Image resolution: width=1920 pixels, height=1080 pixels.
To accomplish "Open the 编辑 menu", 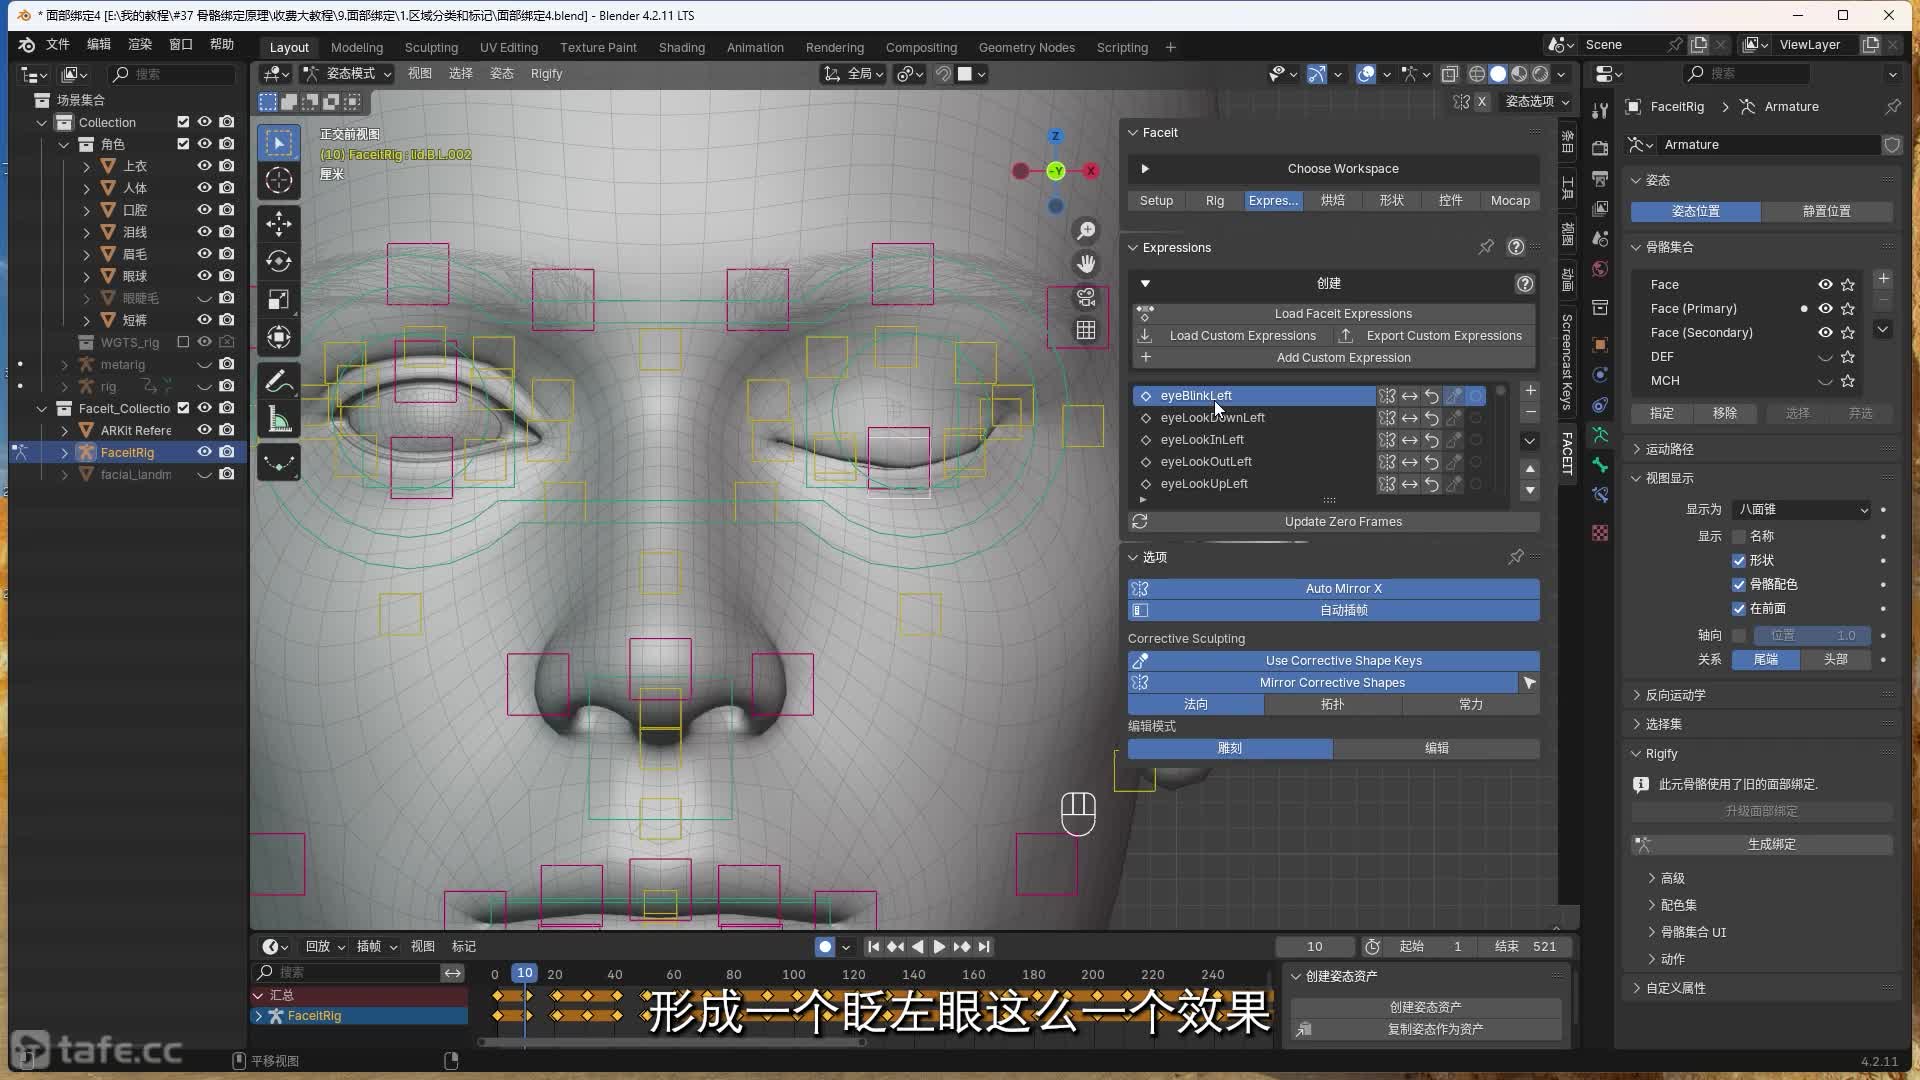I will 99,45.
